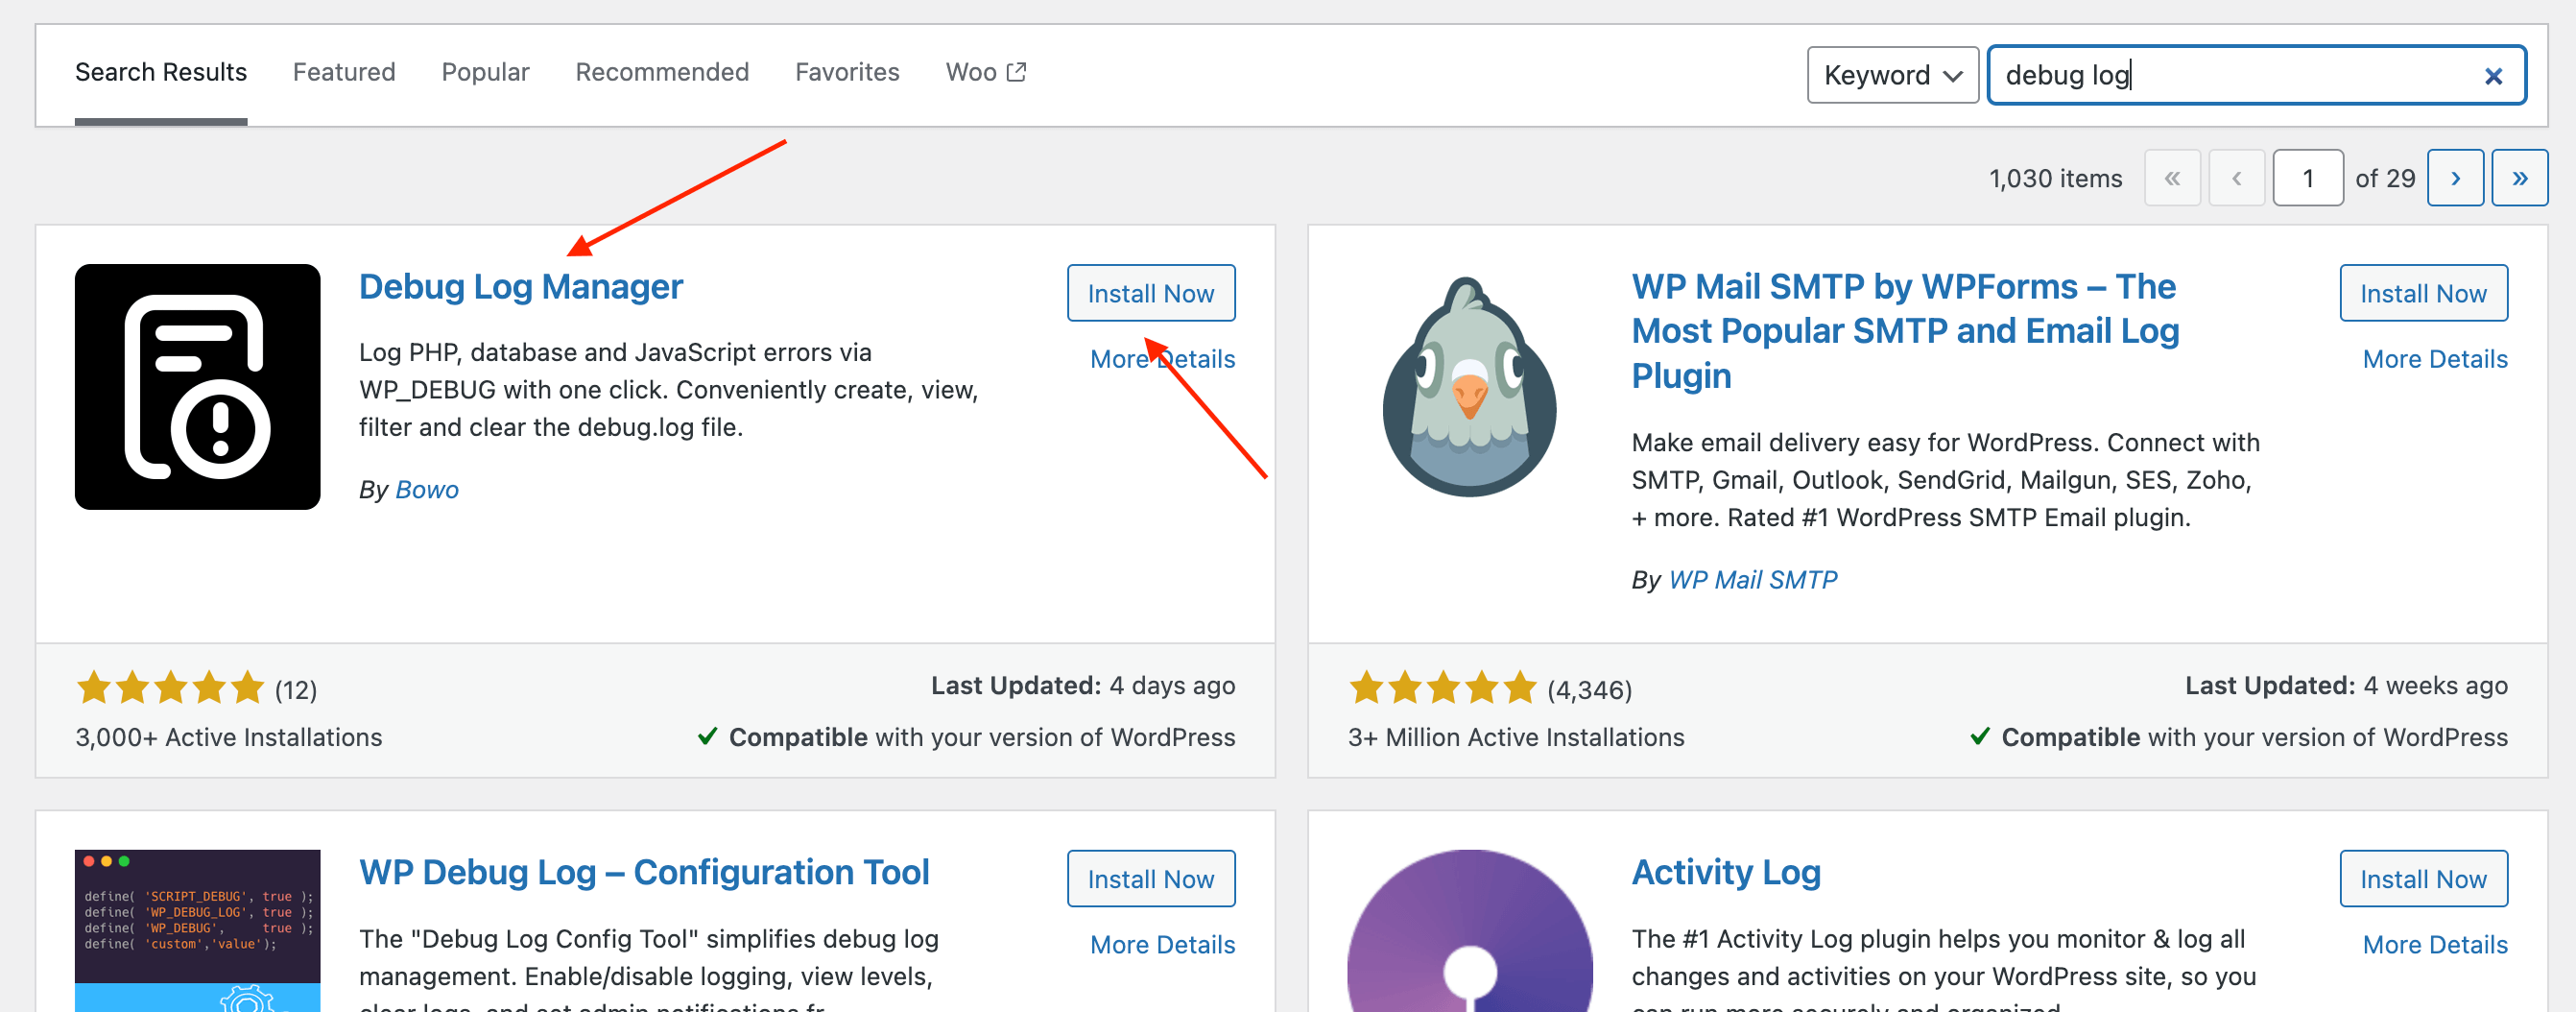2576x1012 pixels.
Task: Open the Woo external link tab
Action: click(x=986, y=72)
